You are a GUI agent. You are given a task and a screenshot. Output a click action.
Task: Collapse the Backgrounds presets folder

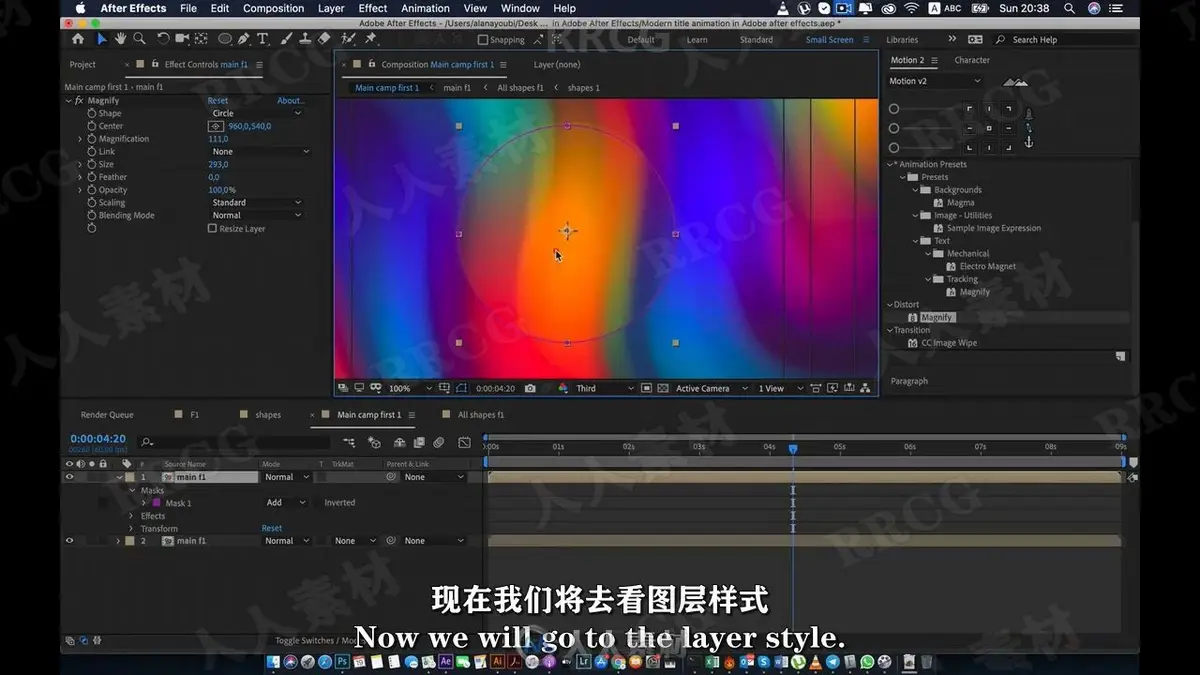tap(915, 190)
